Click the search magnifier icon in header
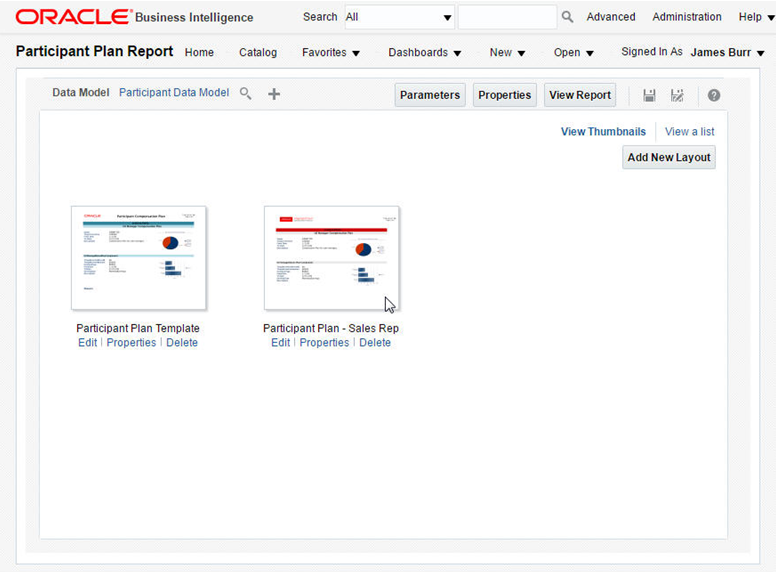 (567, 17)
